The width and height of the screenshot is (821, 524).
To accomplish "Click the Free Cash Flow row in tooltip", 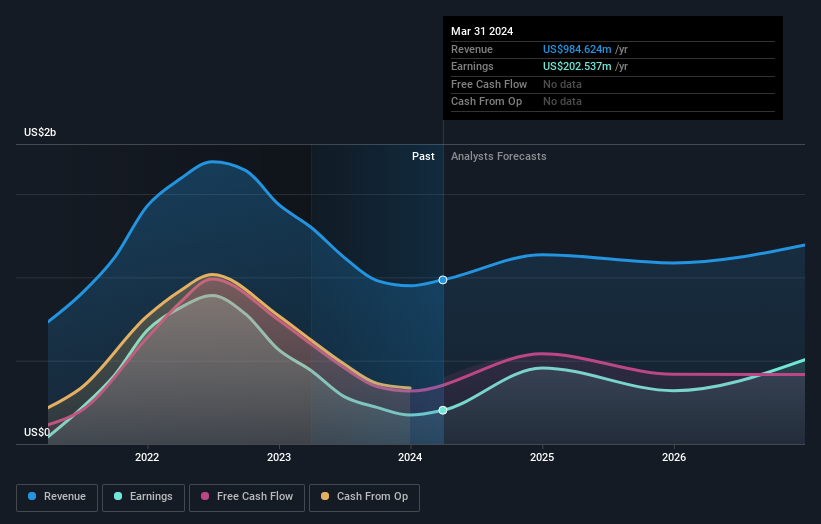I will tap(613, 84).
